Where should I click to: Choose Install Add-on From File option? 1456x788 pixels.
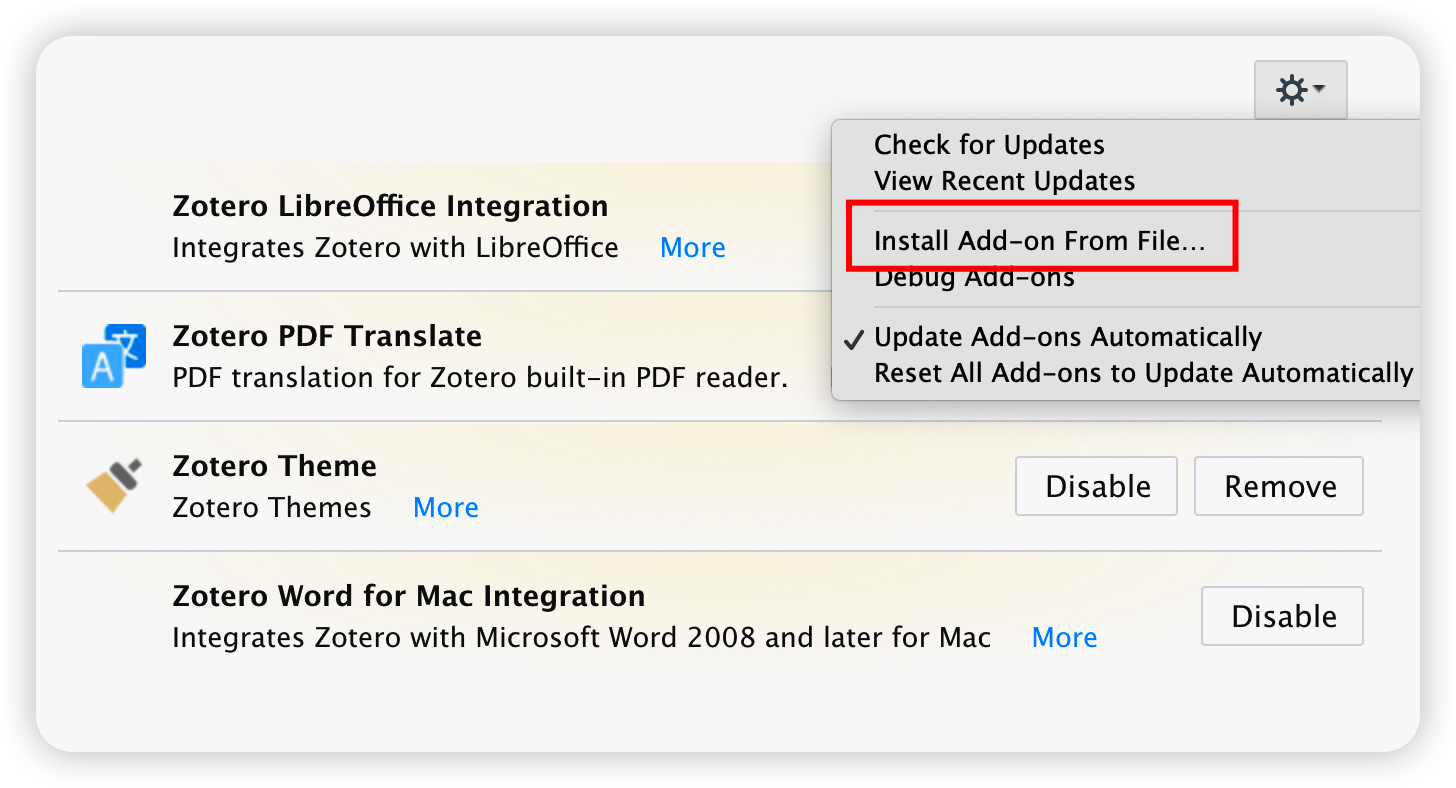coord(1040,241)
